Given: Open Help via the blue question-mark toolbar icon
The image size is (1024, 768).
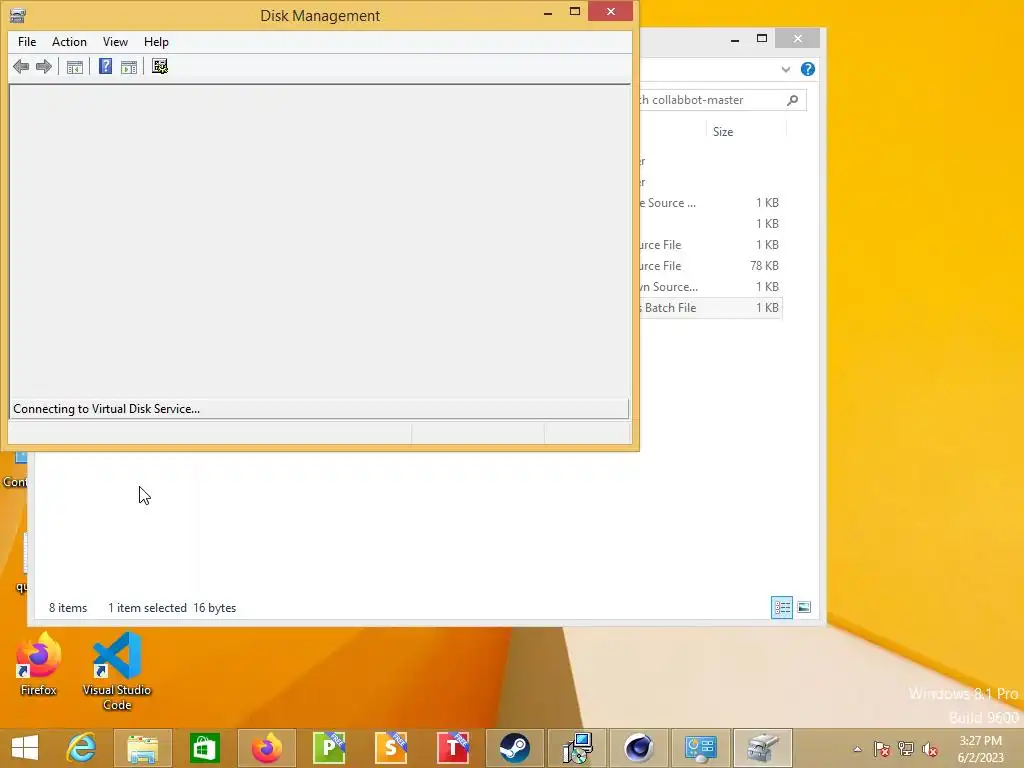Looking at the screenshot, I should pyautogui.click(x=105, y=67).
